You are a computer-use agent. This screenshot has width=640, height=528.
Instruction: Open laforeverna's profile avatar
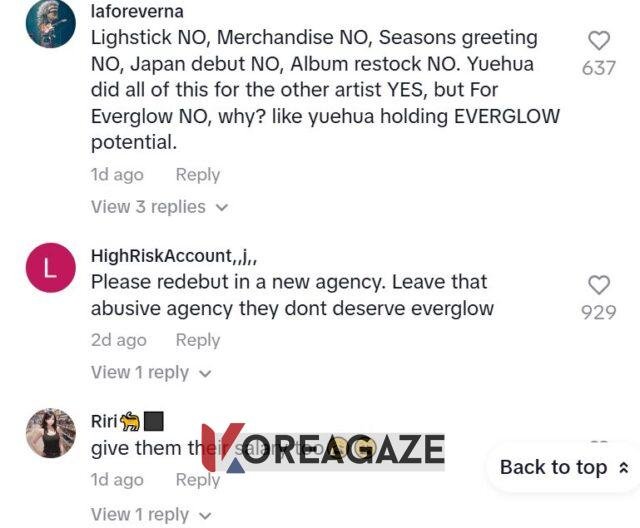[x=51, y=23]
